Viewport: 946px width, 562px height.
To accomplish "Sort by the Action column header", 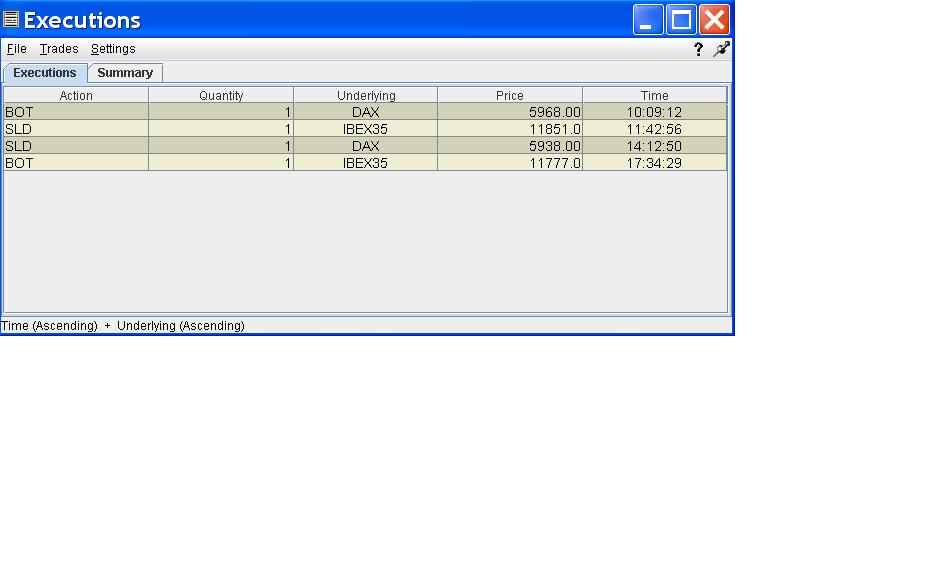I will 76,95.
